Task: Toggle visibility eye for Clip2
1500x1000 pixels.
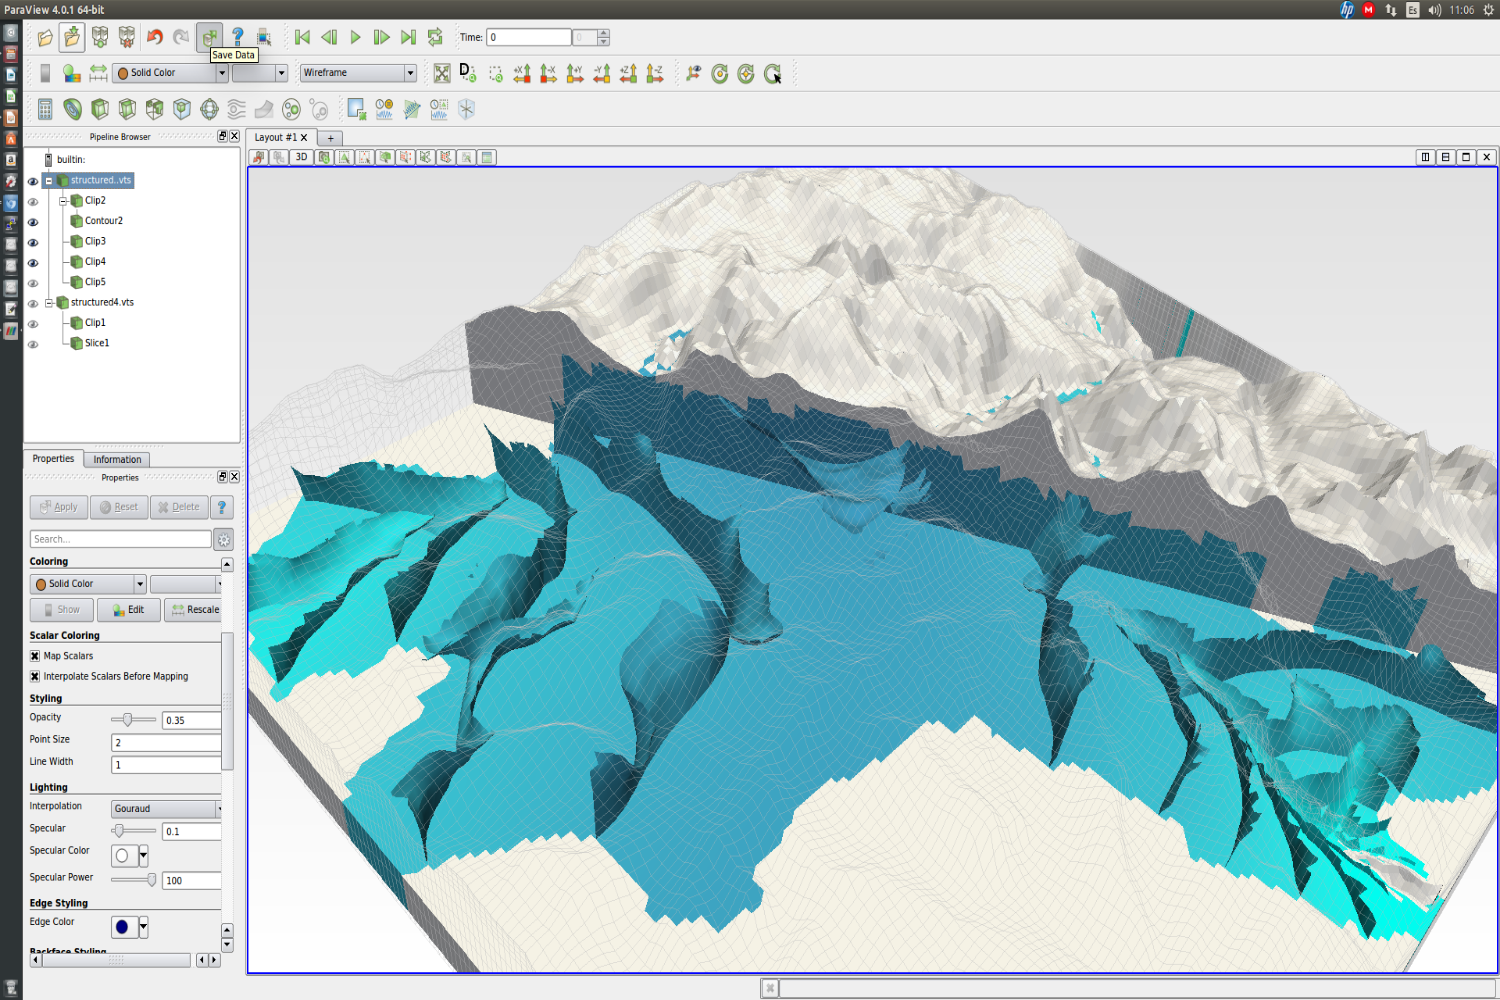Action: [33, 202]
